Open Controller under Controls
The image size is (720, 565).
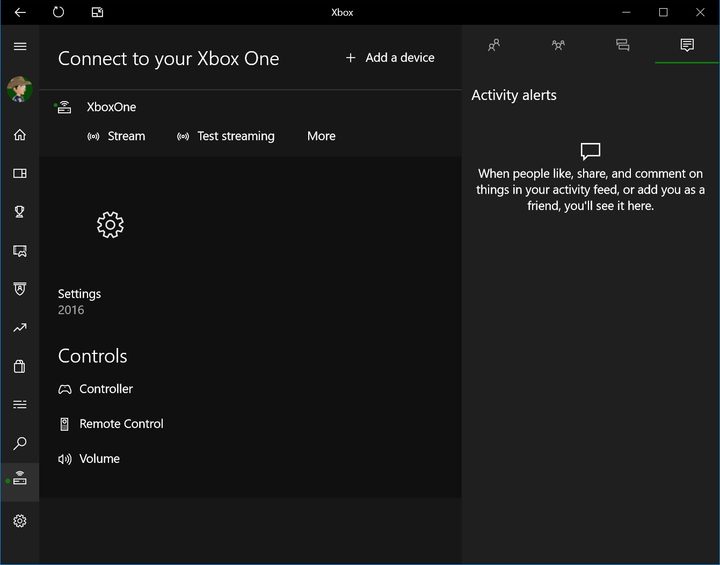point(96,389)
